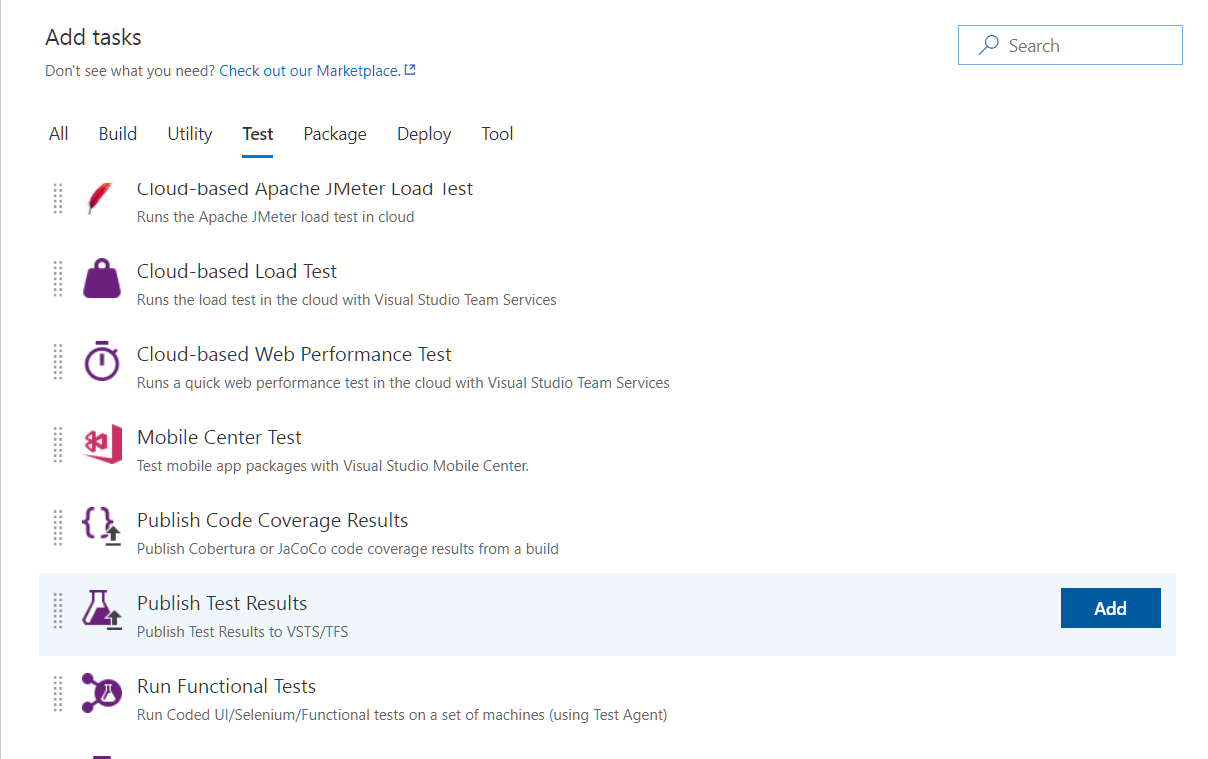1208x759 pixels.
Task: Click the Cloud-based Load Test weight icon
Action: coord(102,278)
